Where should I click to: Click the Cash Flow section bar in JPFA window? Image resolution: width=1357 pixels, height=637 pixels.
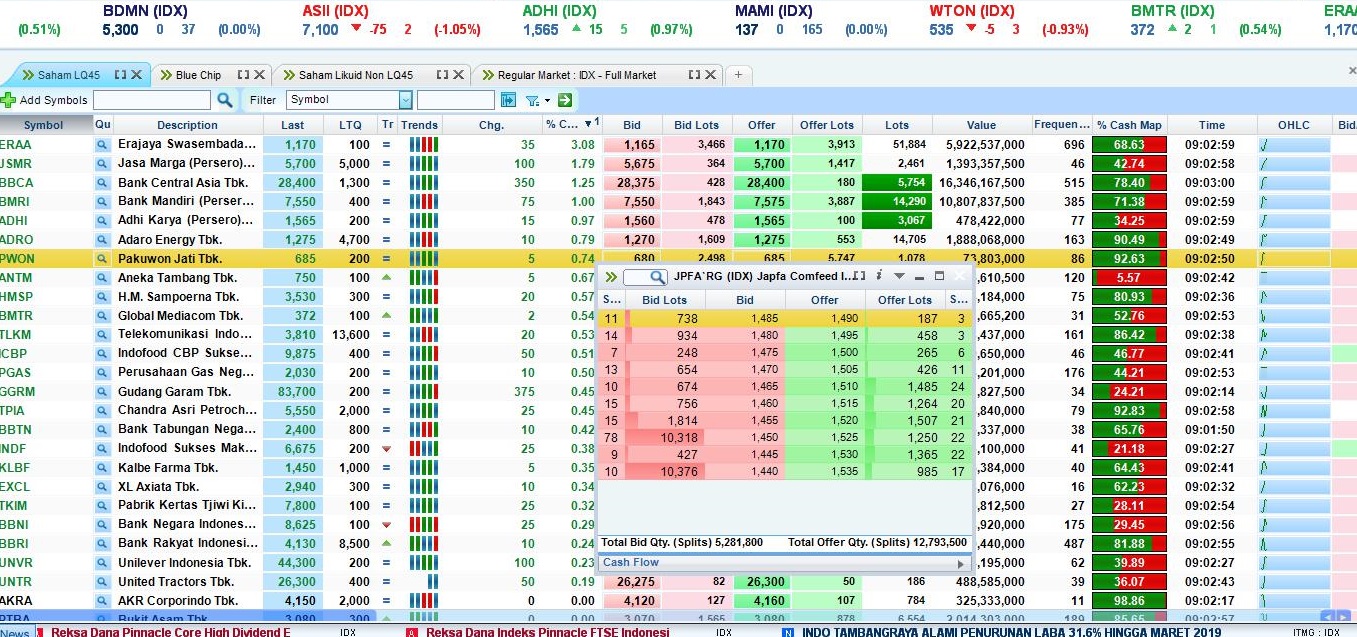(784, 563)
